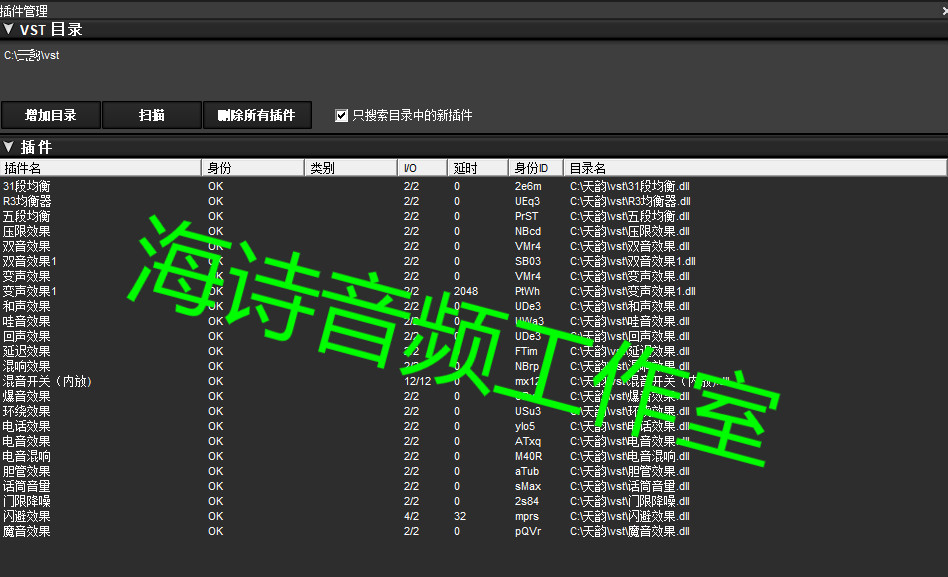Click the M40R identity ID
The width and height of the screenshot is (948, 577).
coord(528,456)
